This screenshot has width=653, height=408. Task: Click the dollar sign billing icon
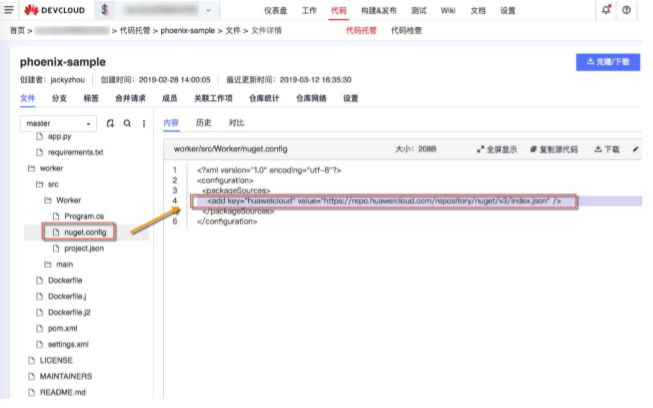click(105, 10)
